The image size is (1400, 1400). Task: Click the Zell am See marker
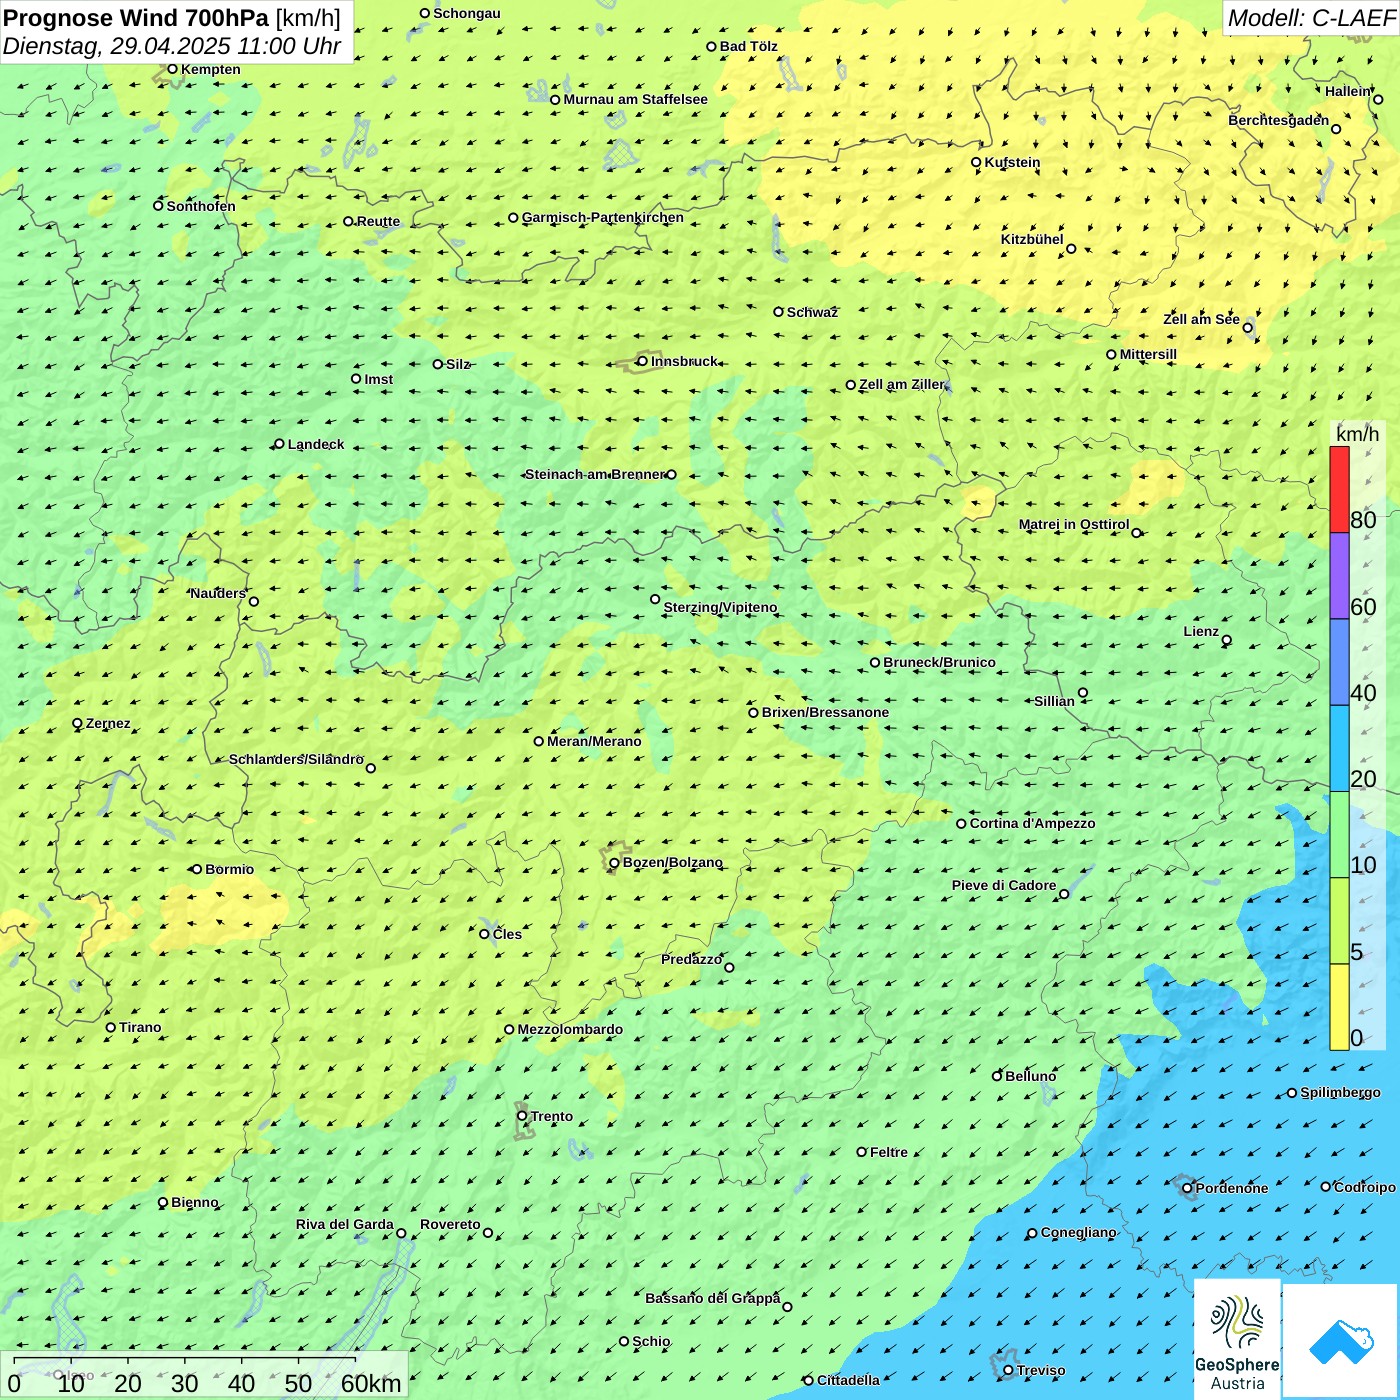click(1248, 327)
